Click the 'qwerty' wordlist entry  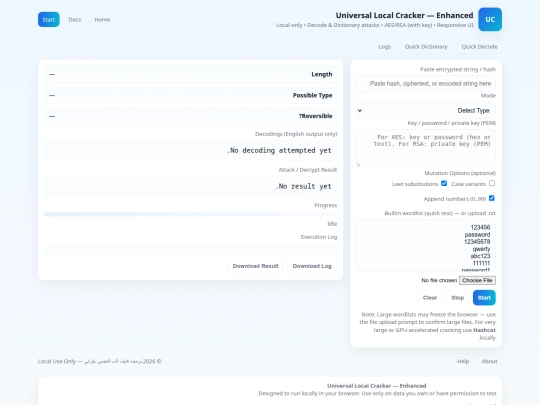(x=481, y=249)
